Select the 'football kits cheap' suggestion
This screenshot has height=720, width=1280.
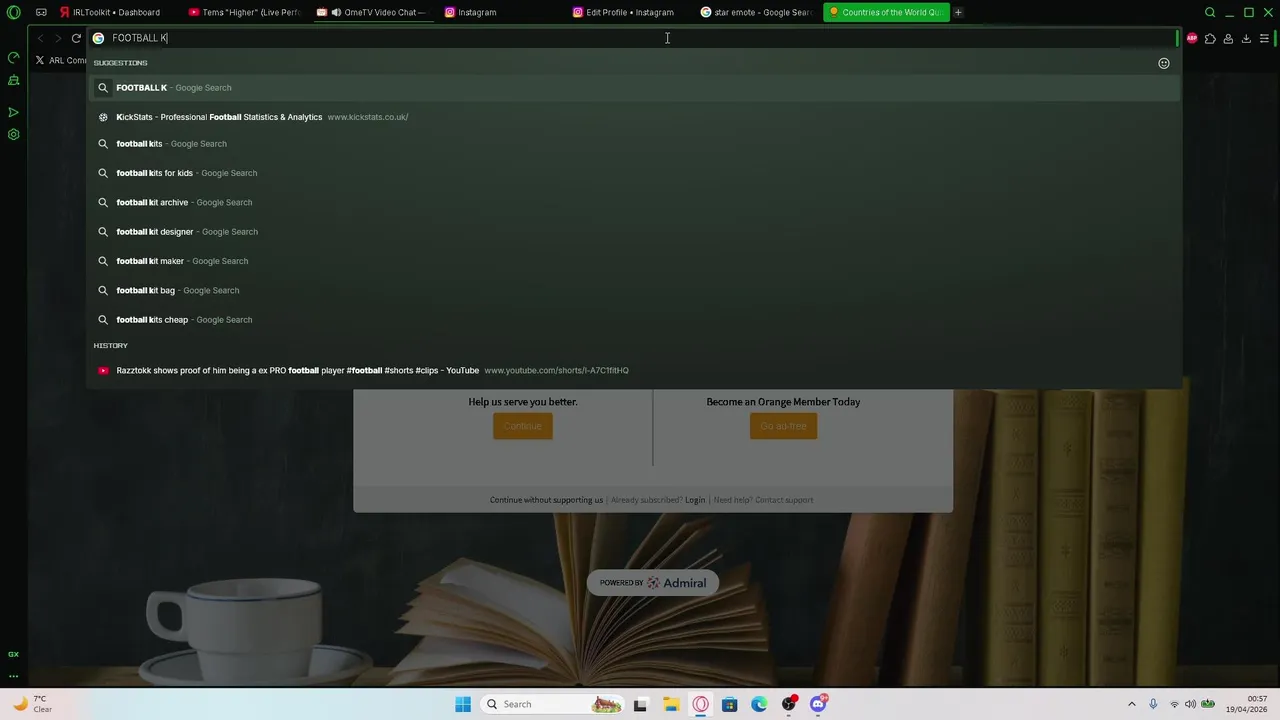tap(636, 319)
